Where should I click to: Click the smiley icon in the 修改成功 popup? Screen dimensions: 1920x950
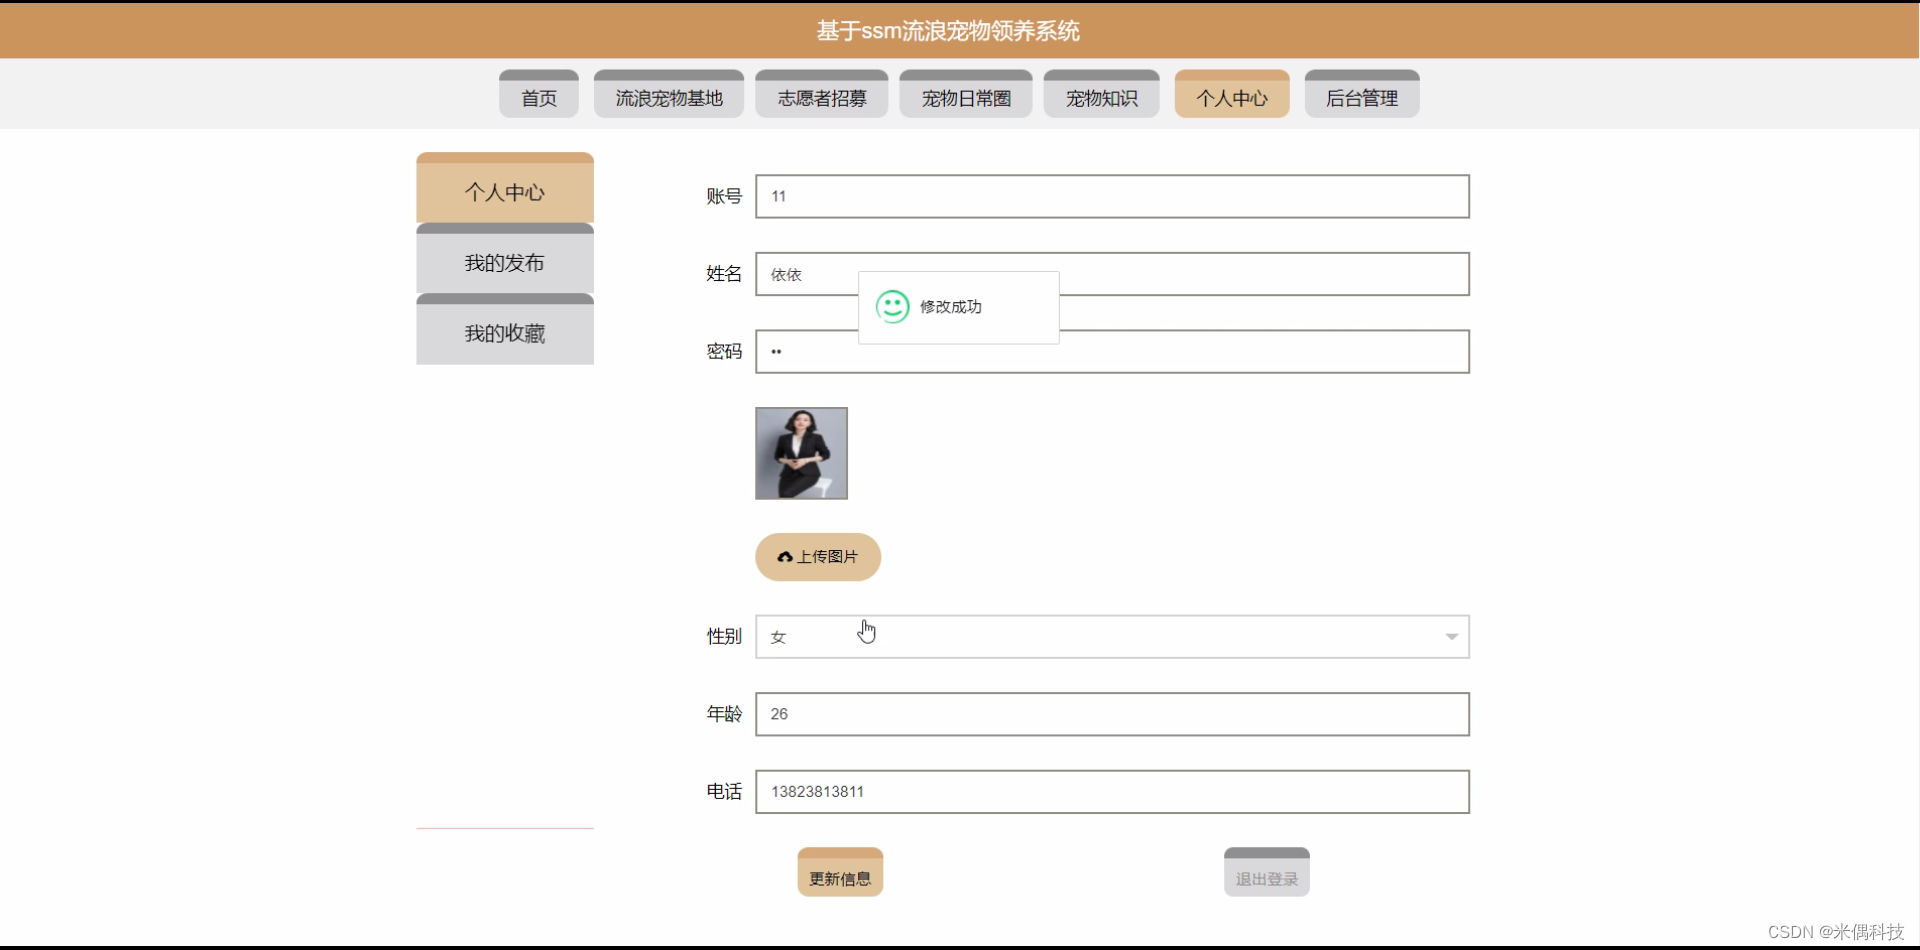point(892,307)
